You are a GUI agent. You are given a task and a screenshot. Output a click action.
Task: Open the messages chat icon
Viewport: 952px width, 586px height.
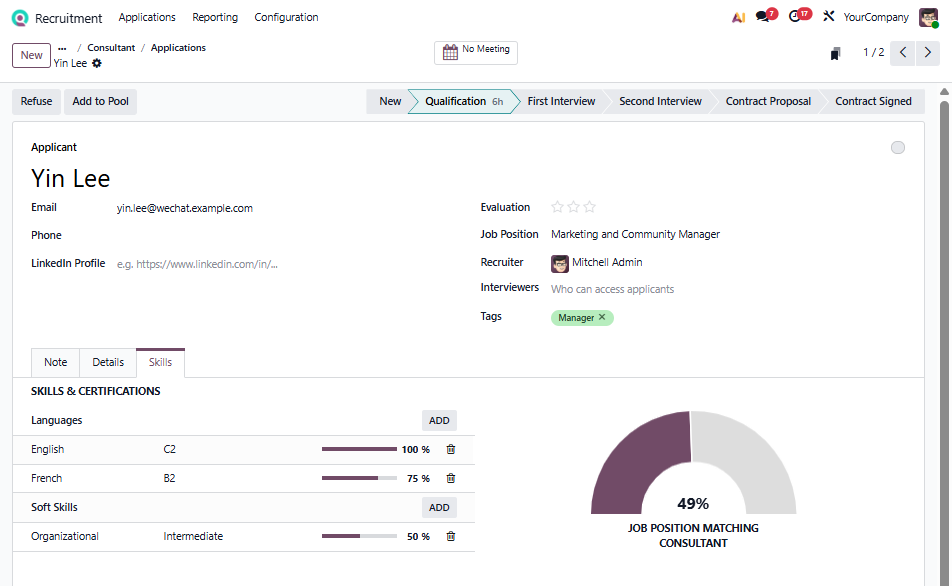764,17
